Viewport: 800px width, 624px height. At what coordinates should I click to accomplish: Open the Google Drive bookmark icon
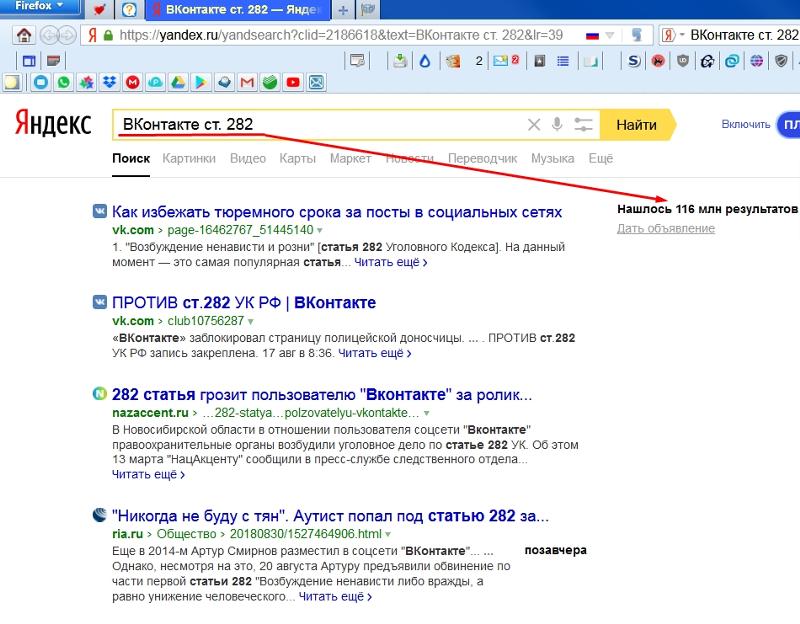coord(177,82)
